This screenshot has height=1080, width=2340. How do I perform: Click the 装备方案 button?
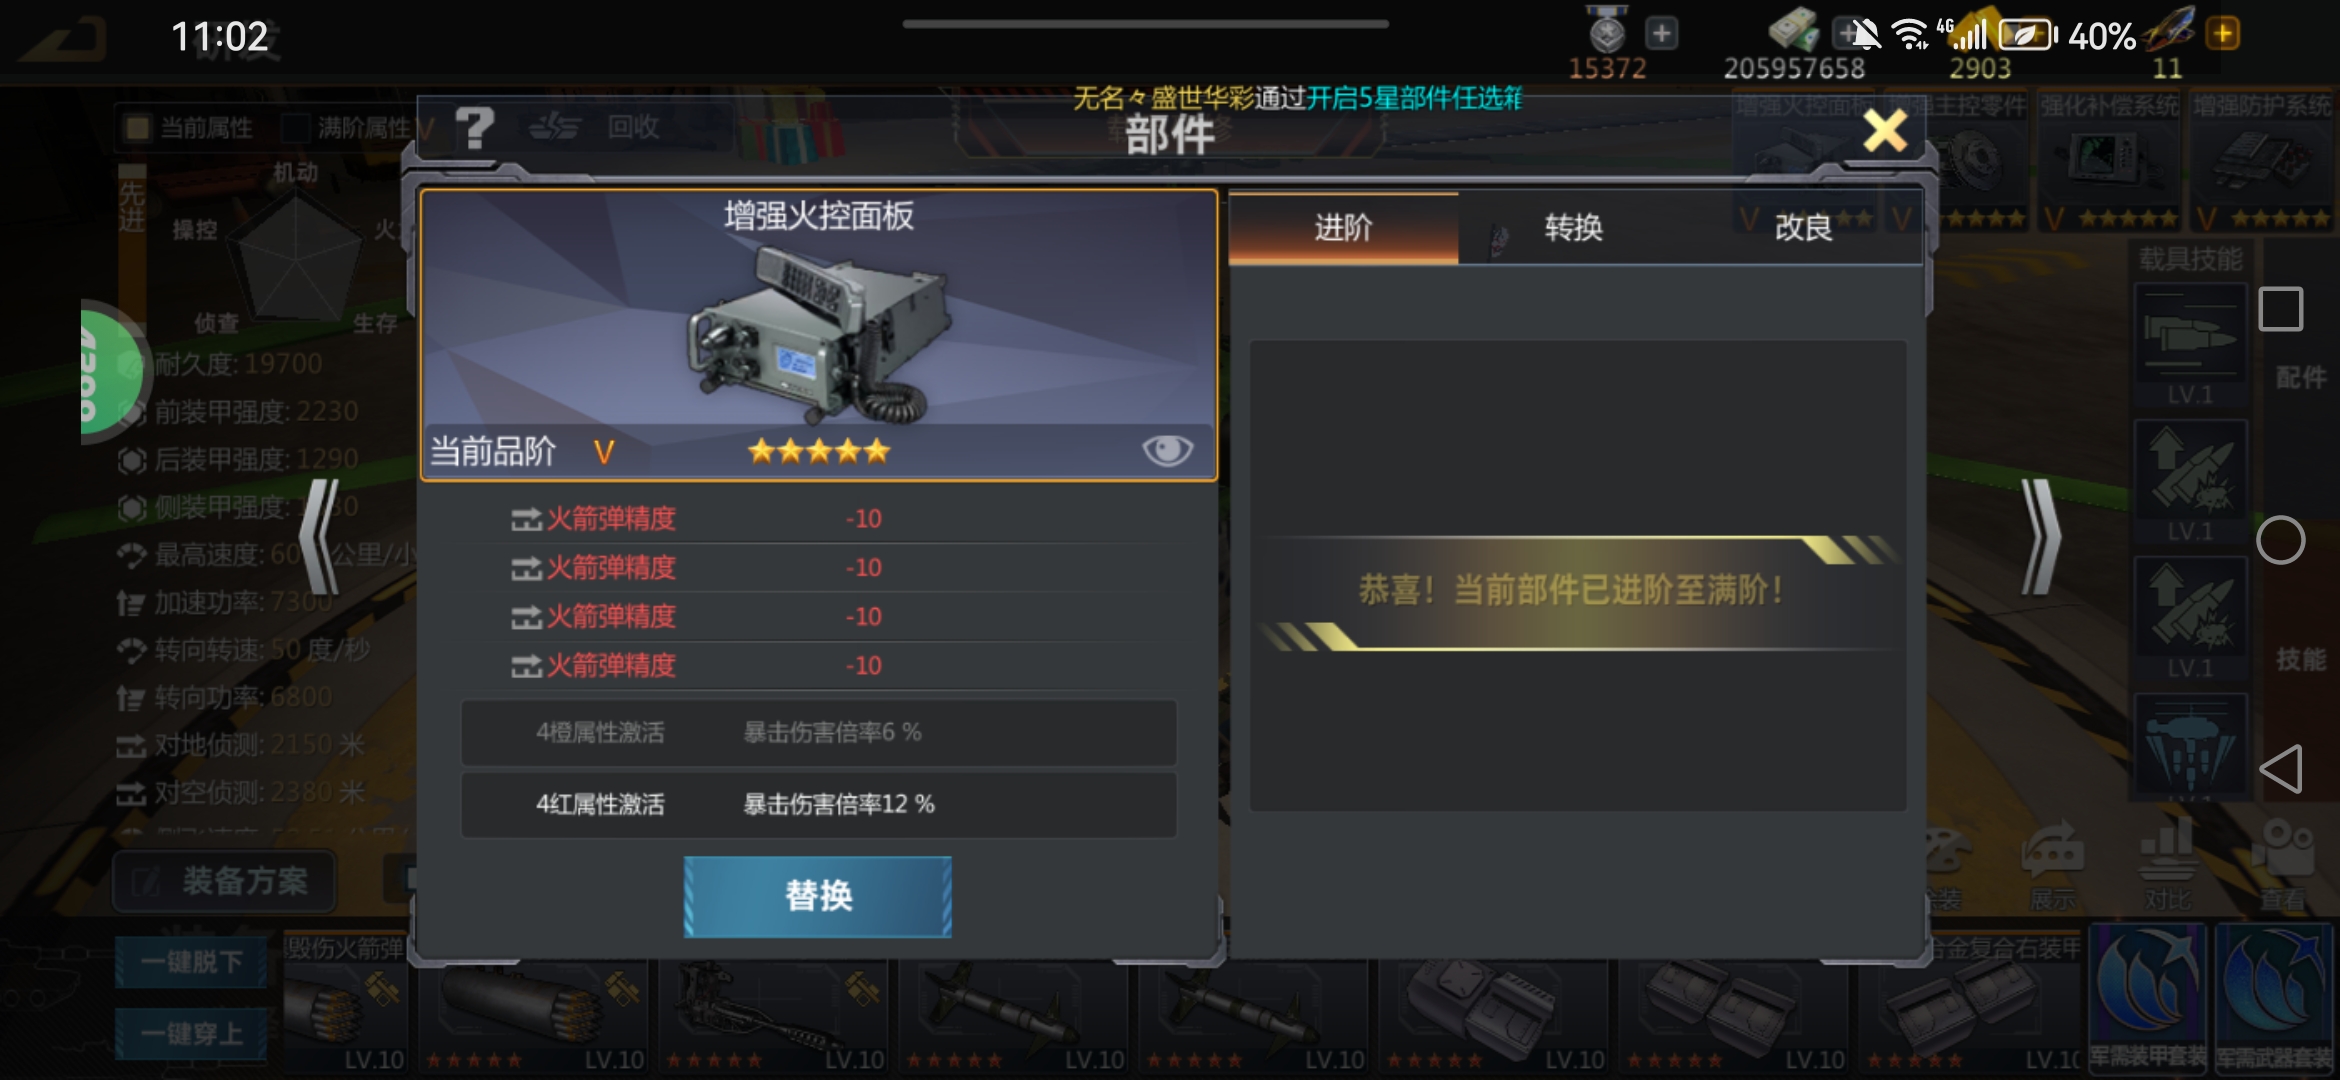point(225,881)
